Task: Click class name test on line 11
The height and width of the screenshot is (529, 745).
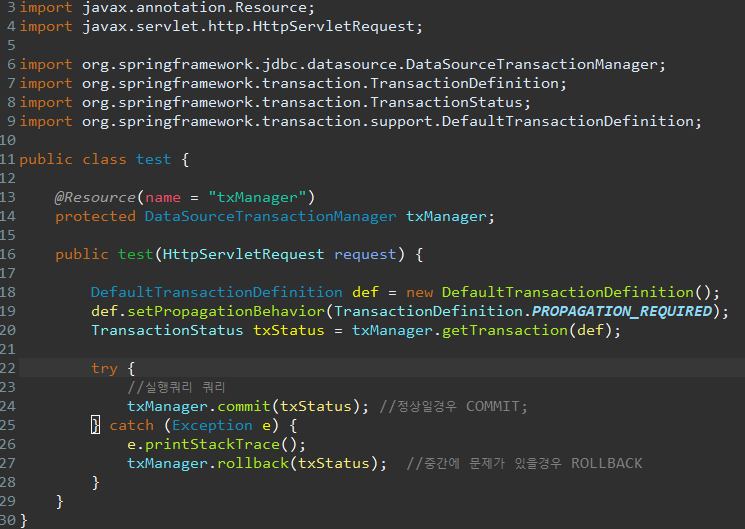Action: point(153,159)
